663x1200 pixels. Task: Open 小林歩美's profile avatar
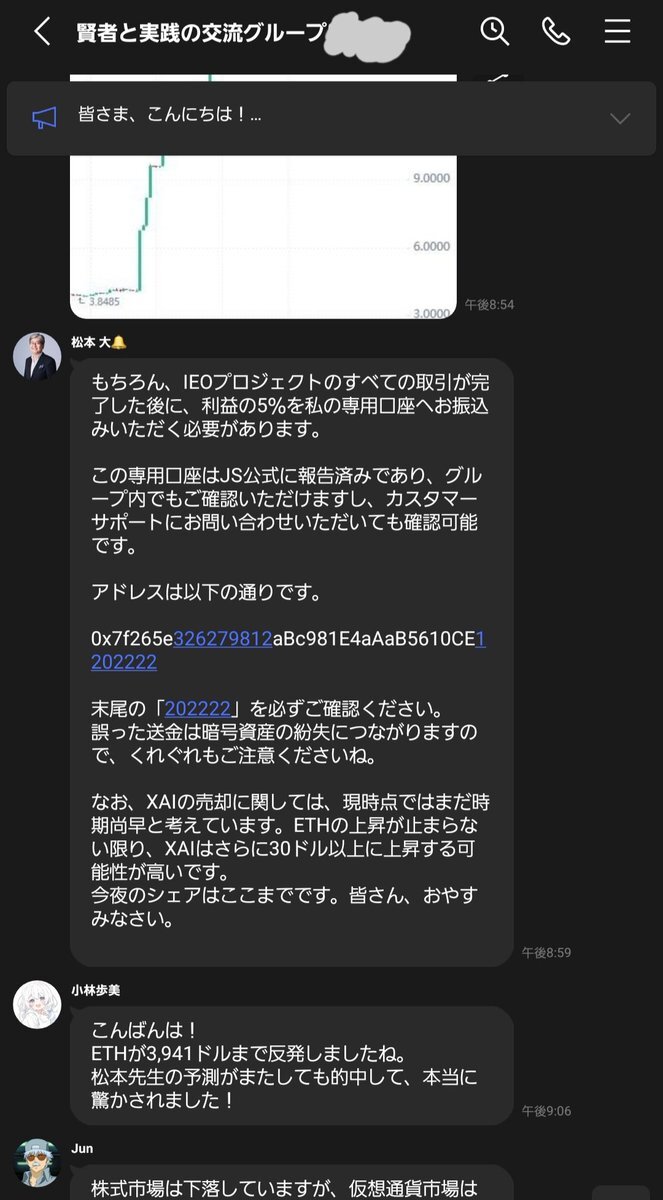[37, 1004]
